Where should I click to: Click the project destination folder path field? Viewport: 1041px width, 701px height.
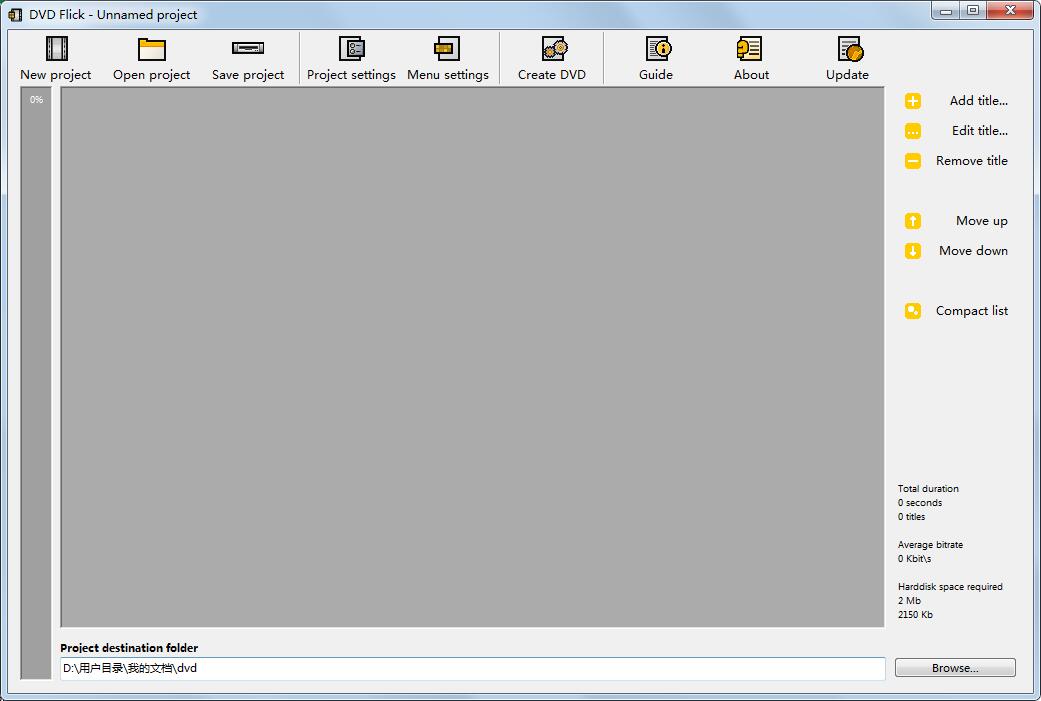coord(473,668)
